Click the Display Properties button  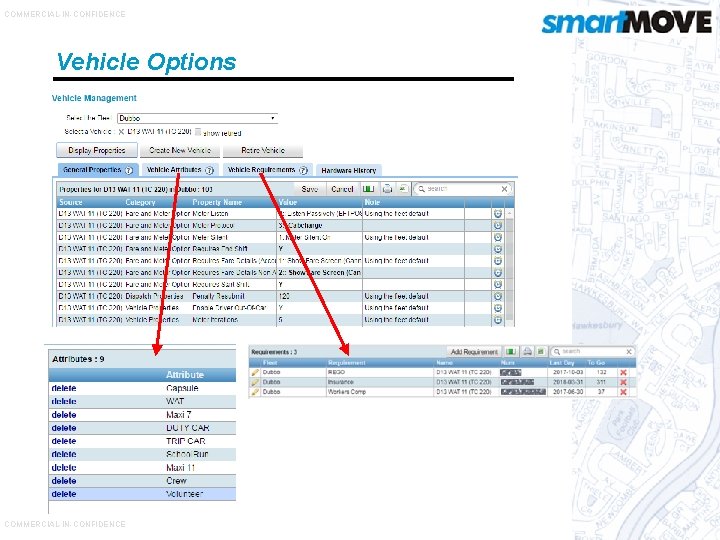point(97,150)
